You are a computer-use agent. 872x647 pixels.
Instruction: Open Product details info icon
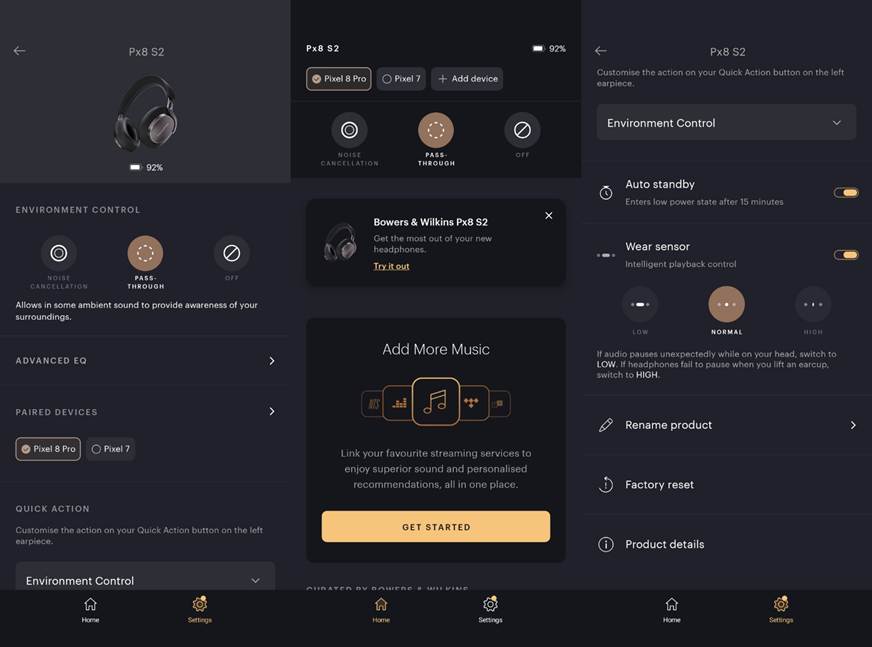point(606,544)
